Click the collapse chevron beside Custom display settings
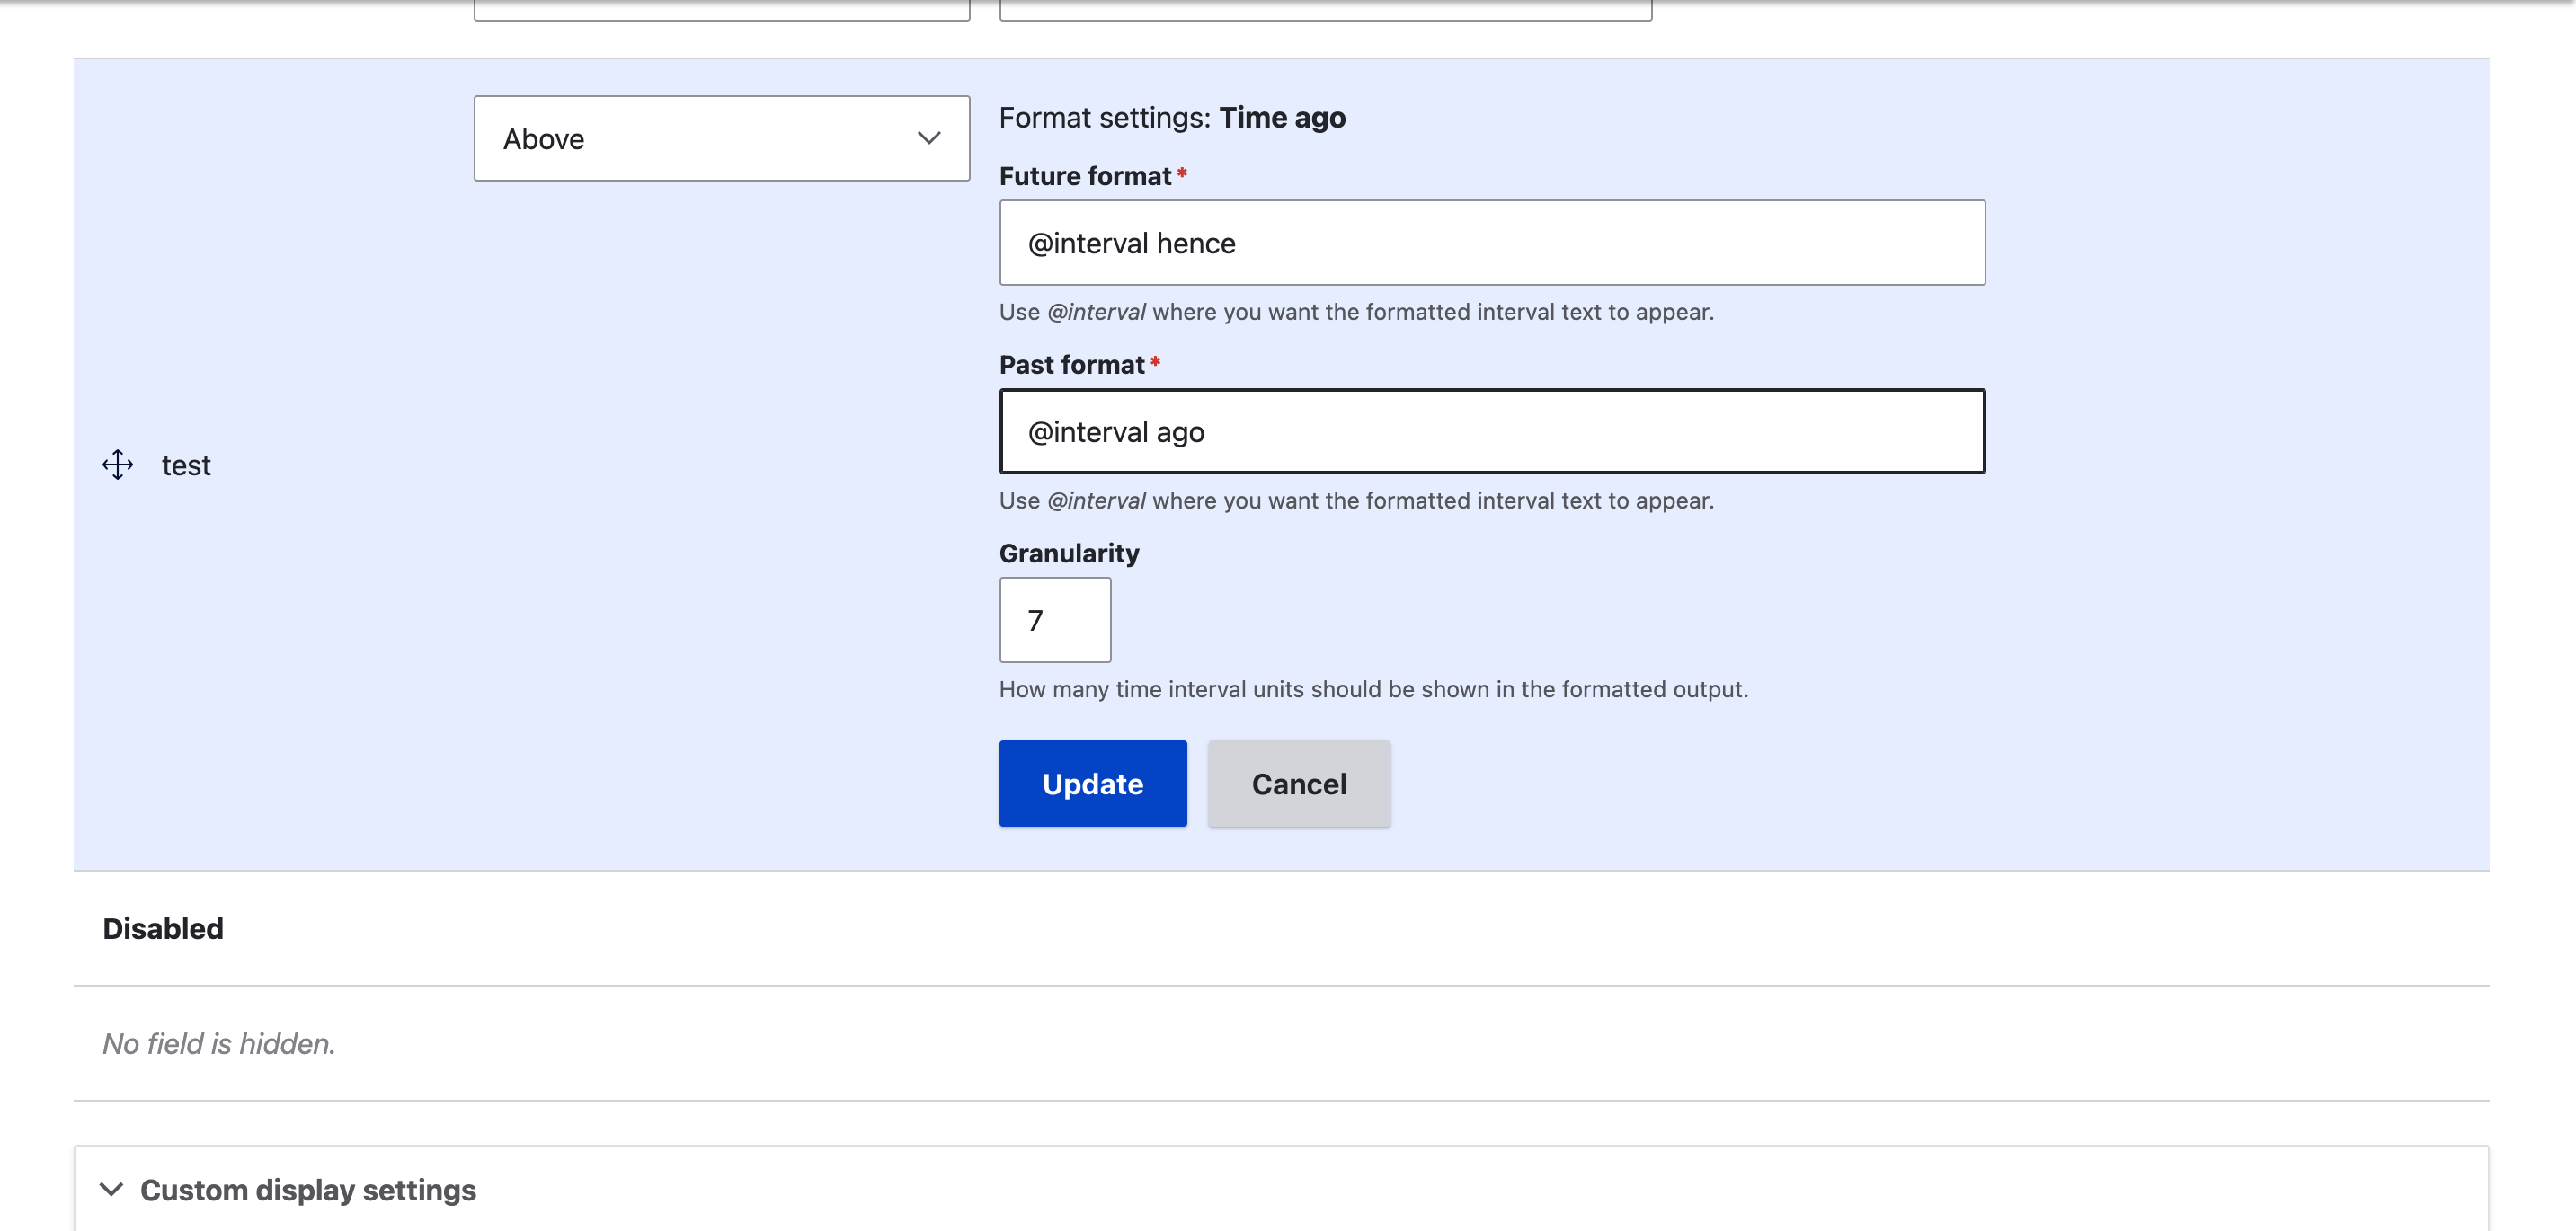This screenshot has width=2576, height=1231. click(112, 1190)
